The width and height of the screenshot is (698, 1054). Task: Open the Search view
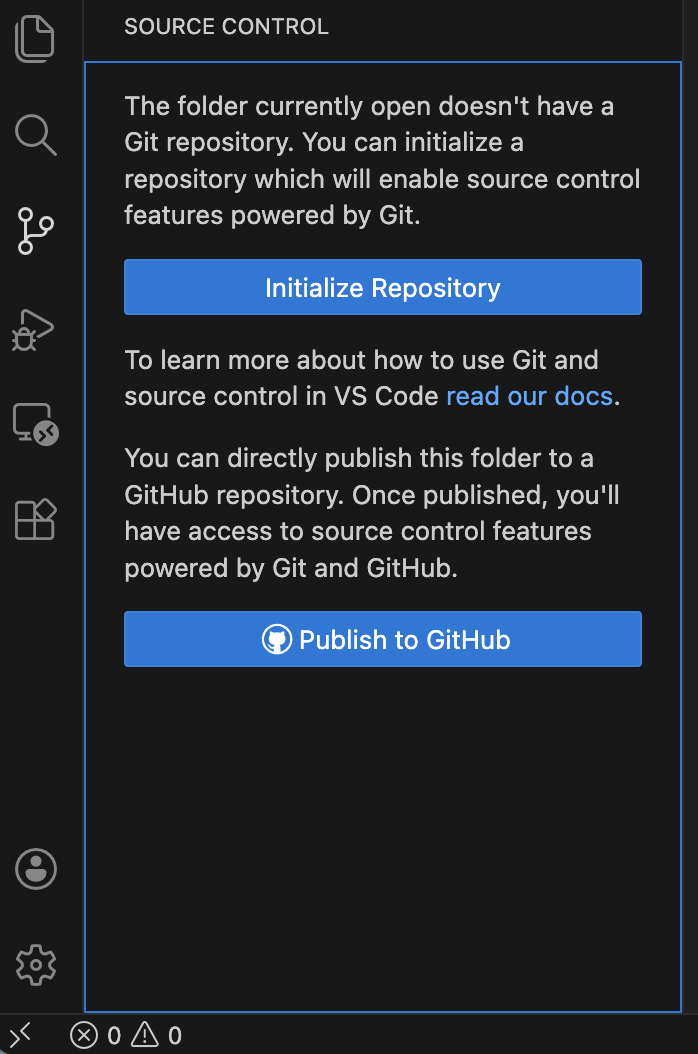click(x=35, y=135)
